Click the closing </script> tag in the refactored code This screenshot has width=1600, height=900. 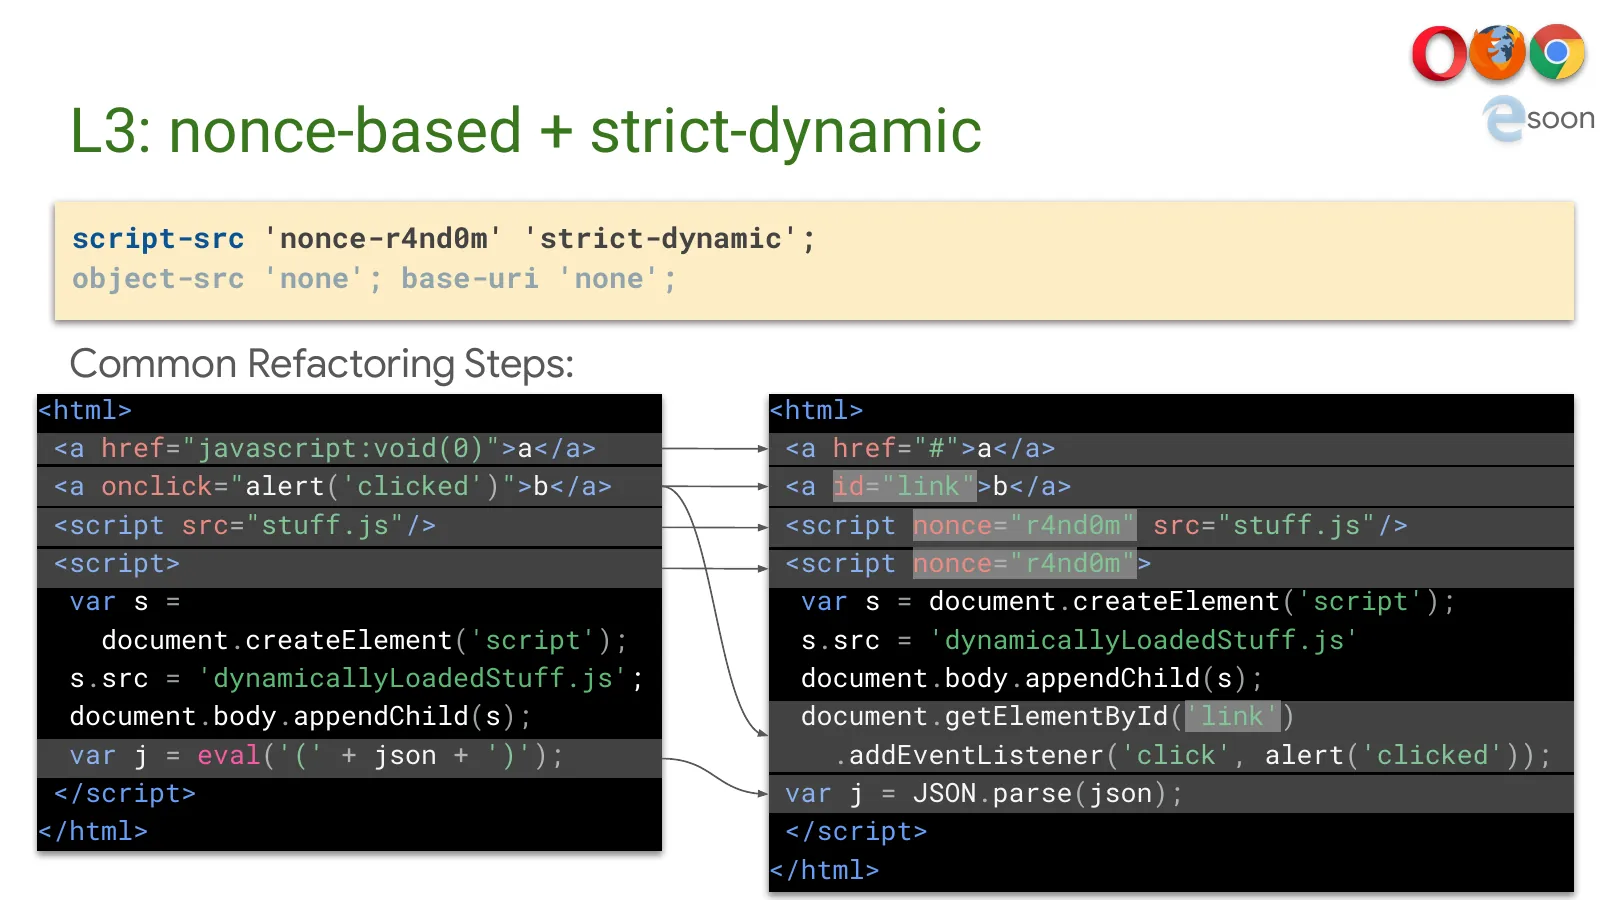pos(856,832)
